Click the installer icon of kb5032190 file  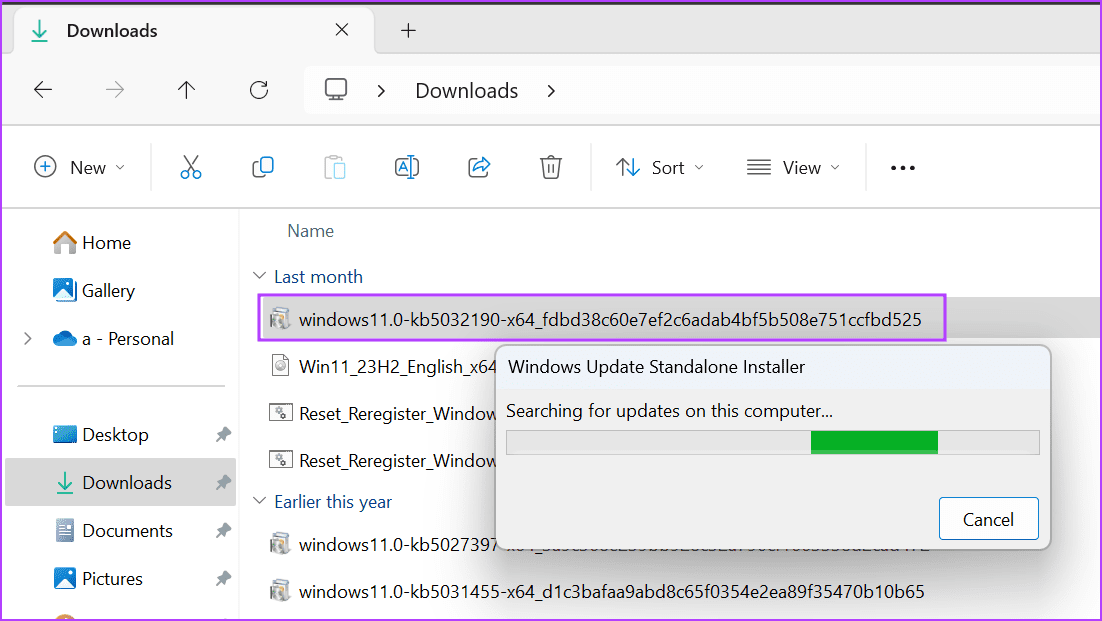coord(280,319)
